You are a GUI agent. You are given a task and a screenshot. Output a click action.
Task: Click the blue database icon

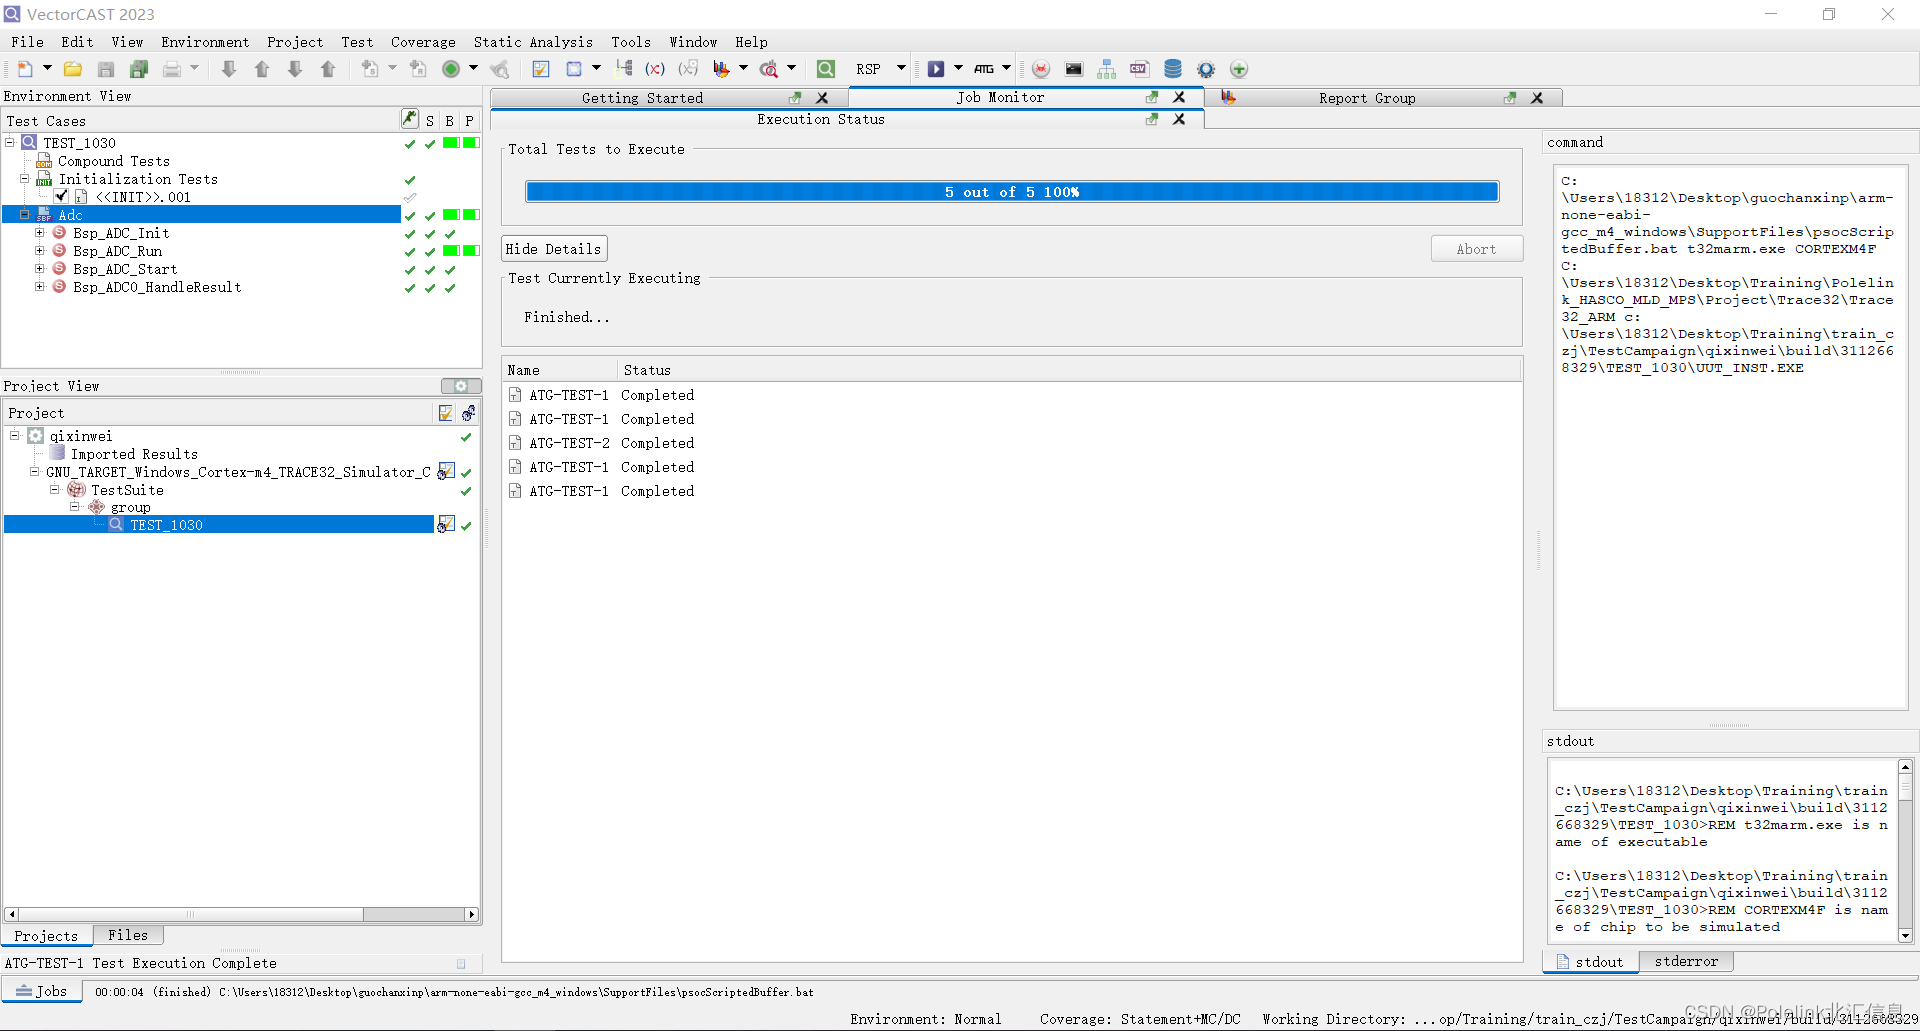click(1173, 69)
